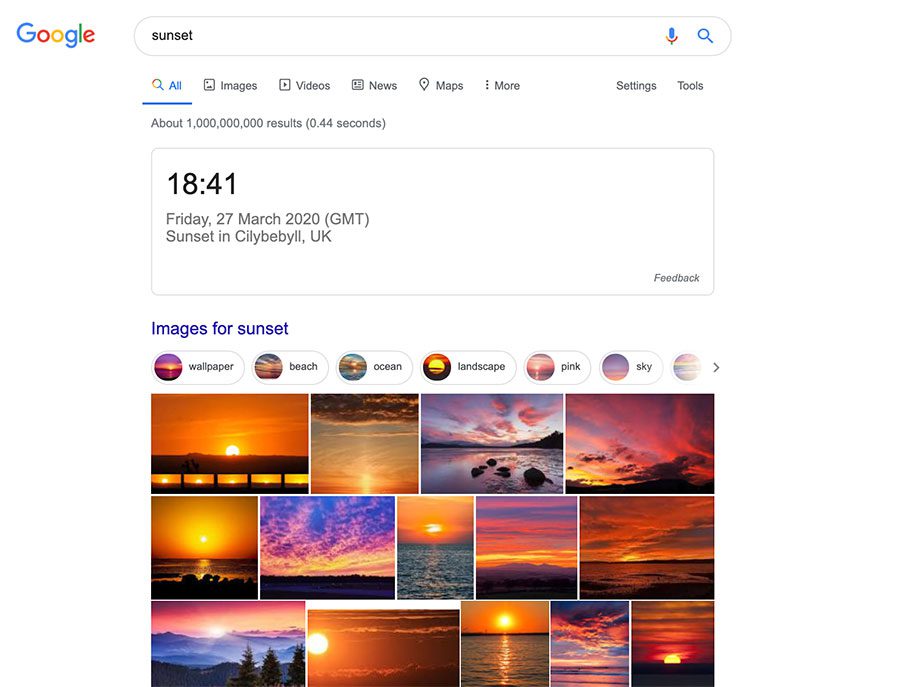Click the ocean chip thumbnail icon
Image resolution: width=900 pixels, height=687 pixels.
(353, 367)
